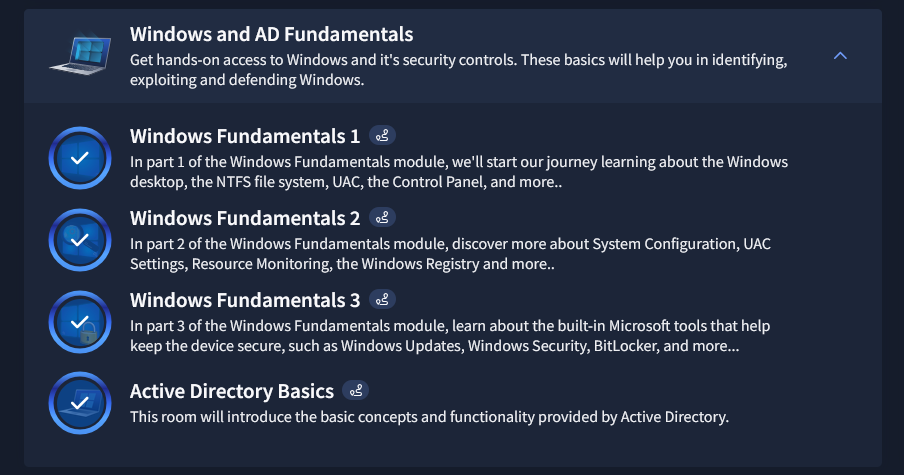The width and height of the screenshot is (904, 475).
Task: Click the badge icon beside Active Directory Basics
Action: click(356, 390)
